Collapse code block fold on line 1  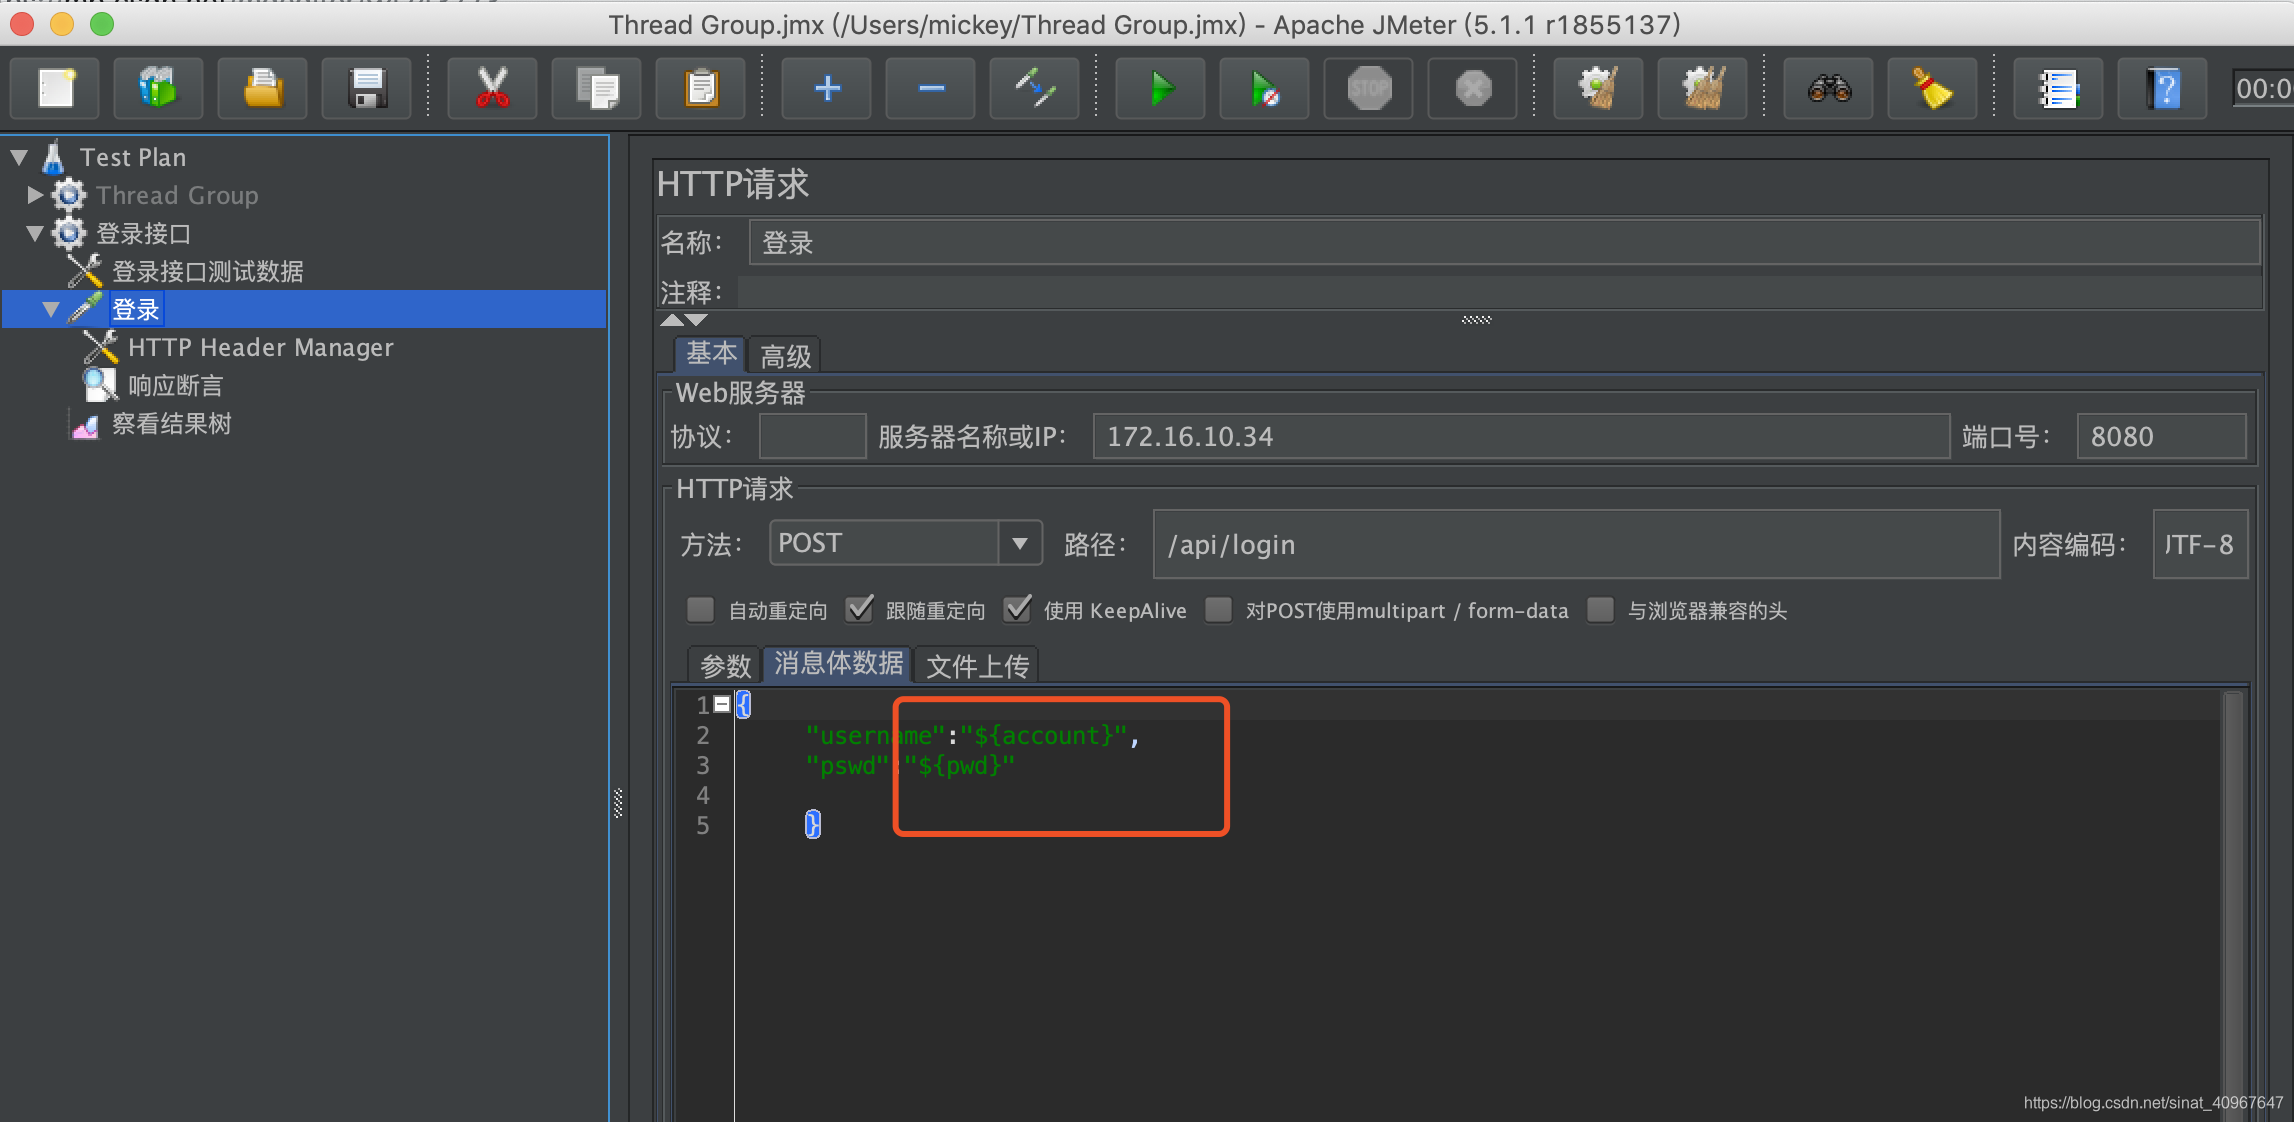pos(721,704)
